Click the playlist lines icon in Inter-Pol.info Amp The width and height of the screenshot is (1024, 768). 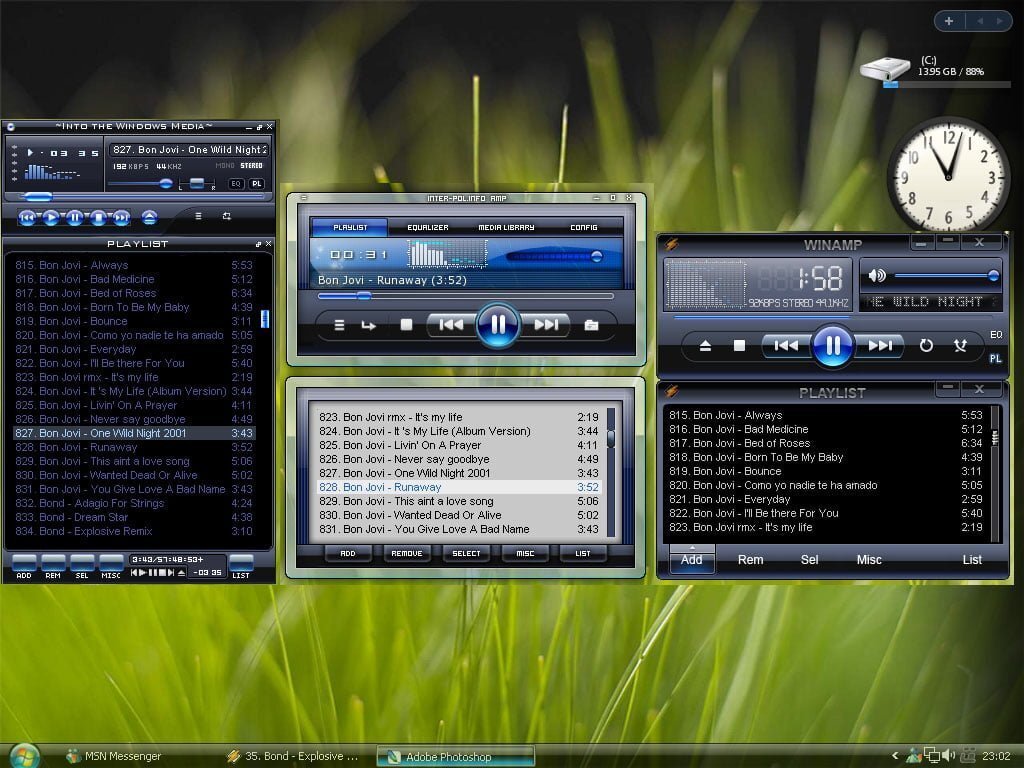339,325
